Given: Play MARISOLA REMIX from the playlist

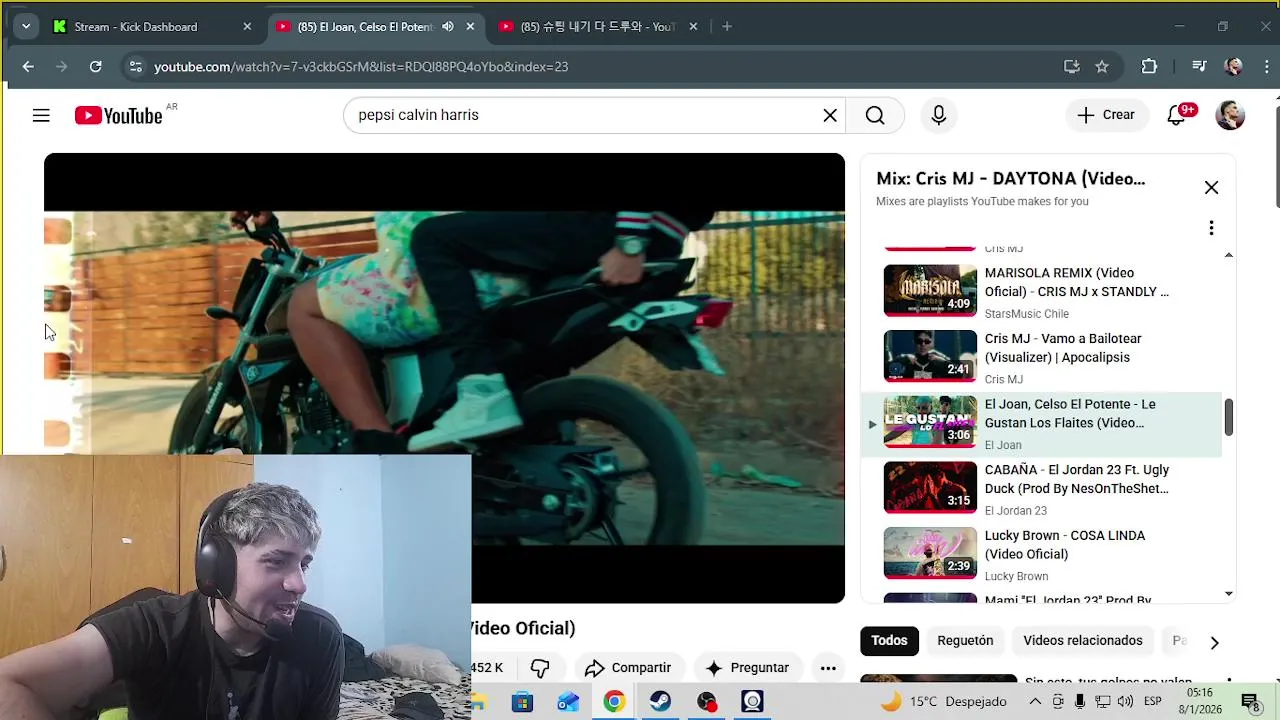Looking at the screenshot, I should pos(1041,291).
